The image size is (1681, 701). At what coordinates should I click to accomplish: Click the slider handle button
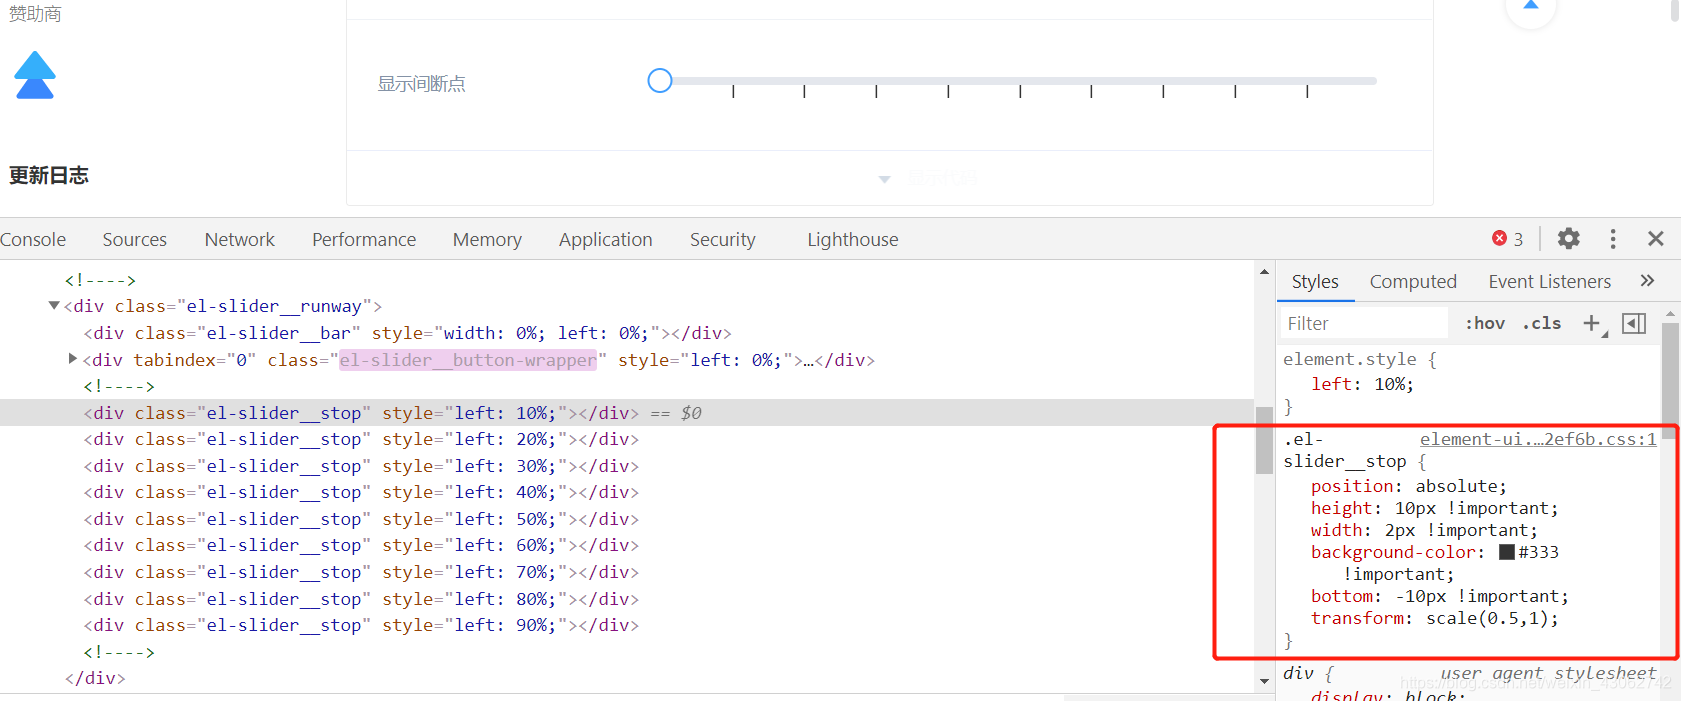pyautogui.click(x=660, y=81)
